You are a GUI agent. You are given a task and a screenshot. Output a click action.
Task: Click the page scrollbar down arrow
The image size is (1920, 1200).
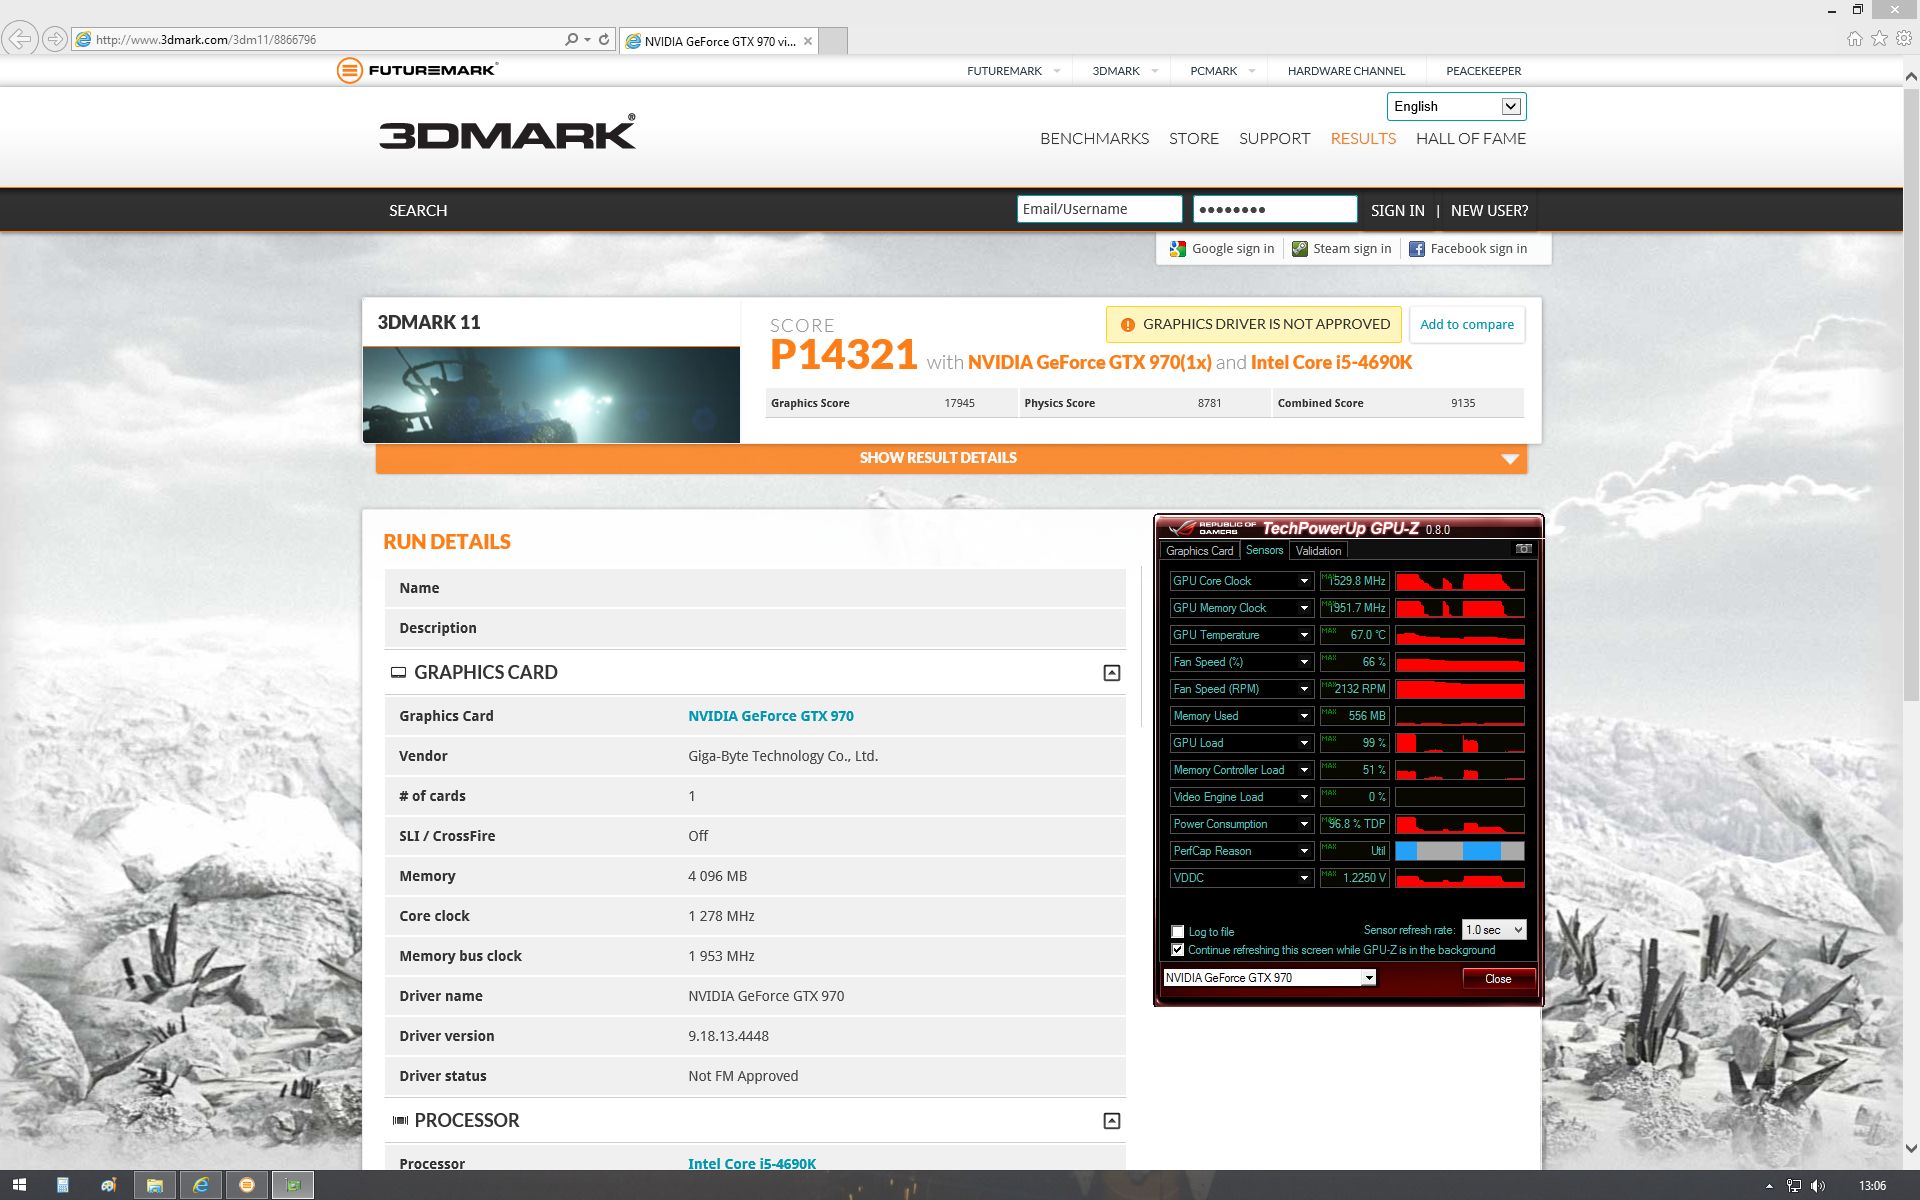[x=1910, y=1149]
